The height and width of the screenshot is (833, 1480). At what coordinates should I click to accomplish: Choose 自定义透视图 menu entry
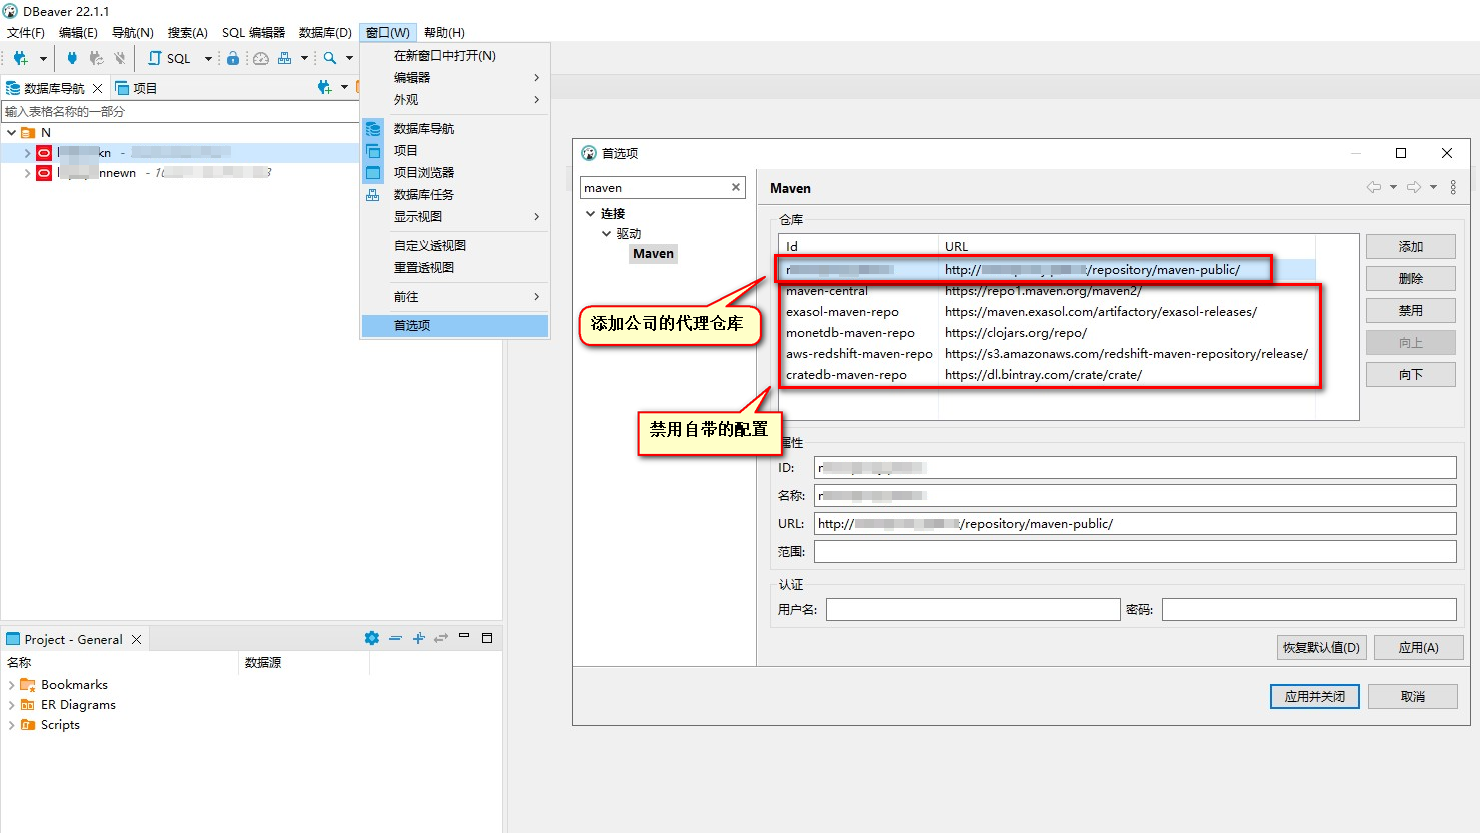455,245
